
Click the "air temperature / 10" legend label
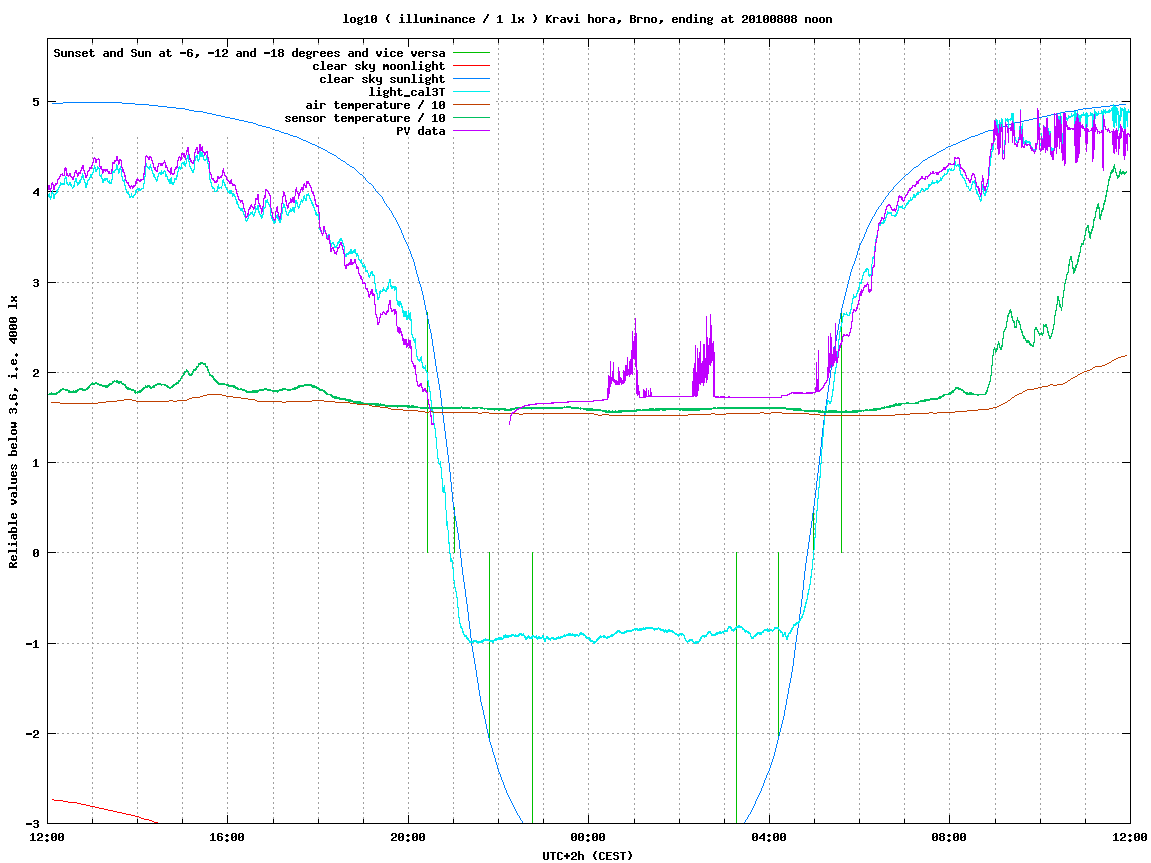tap(375, 105)
